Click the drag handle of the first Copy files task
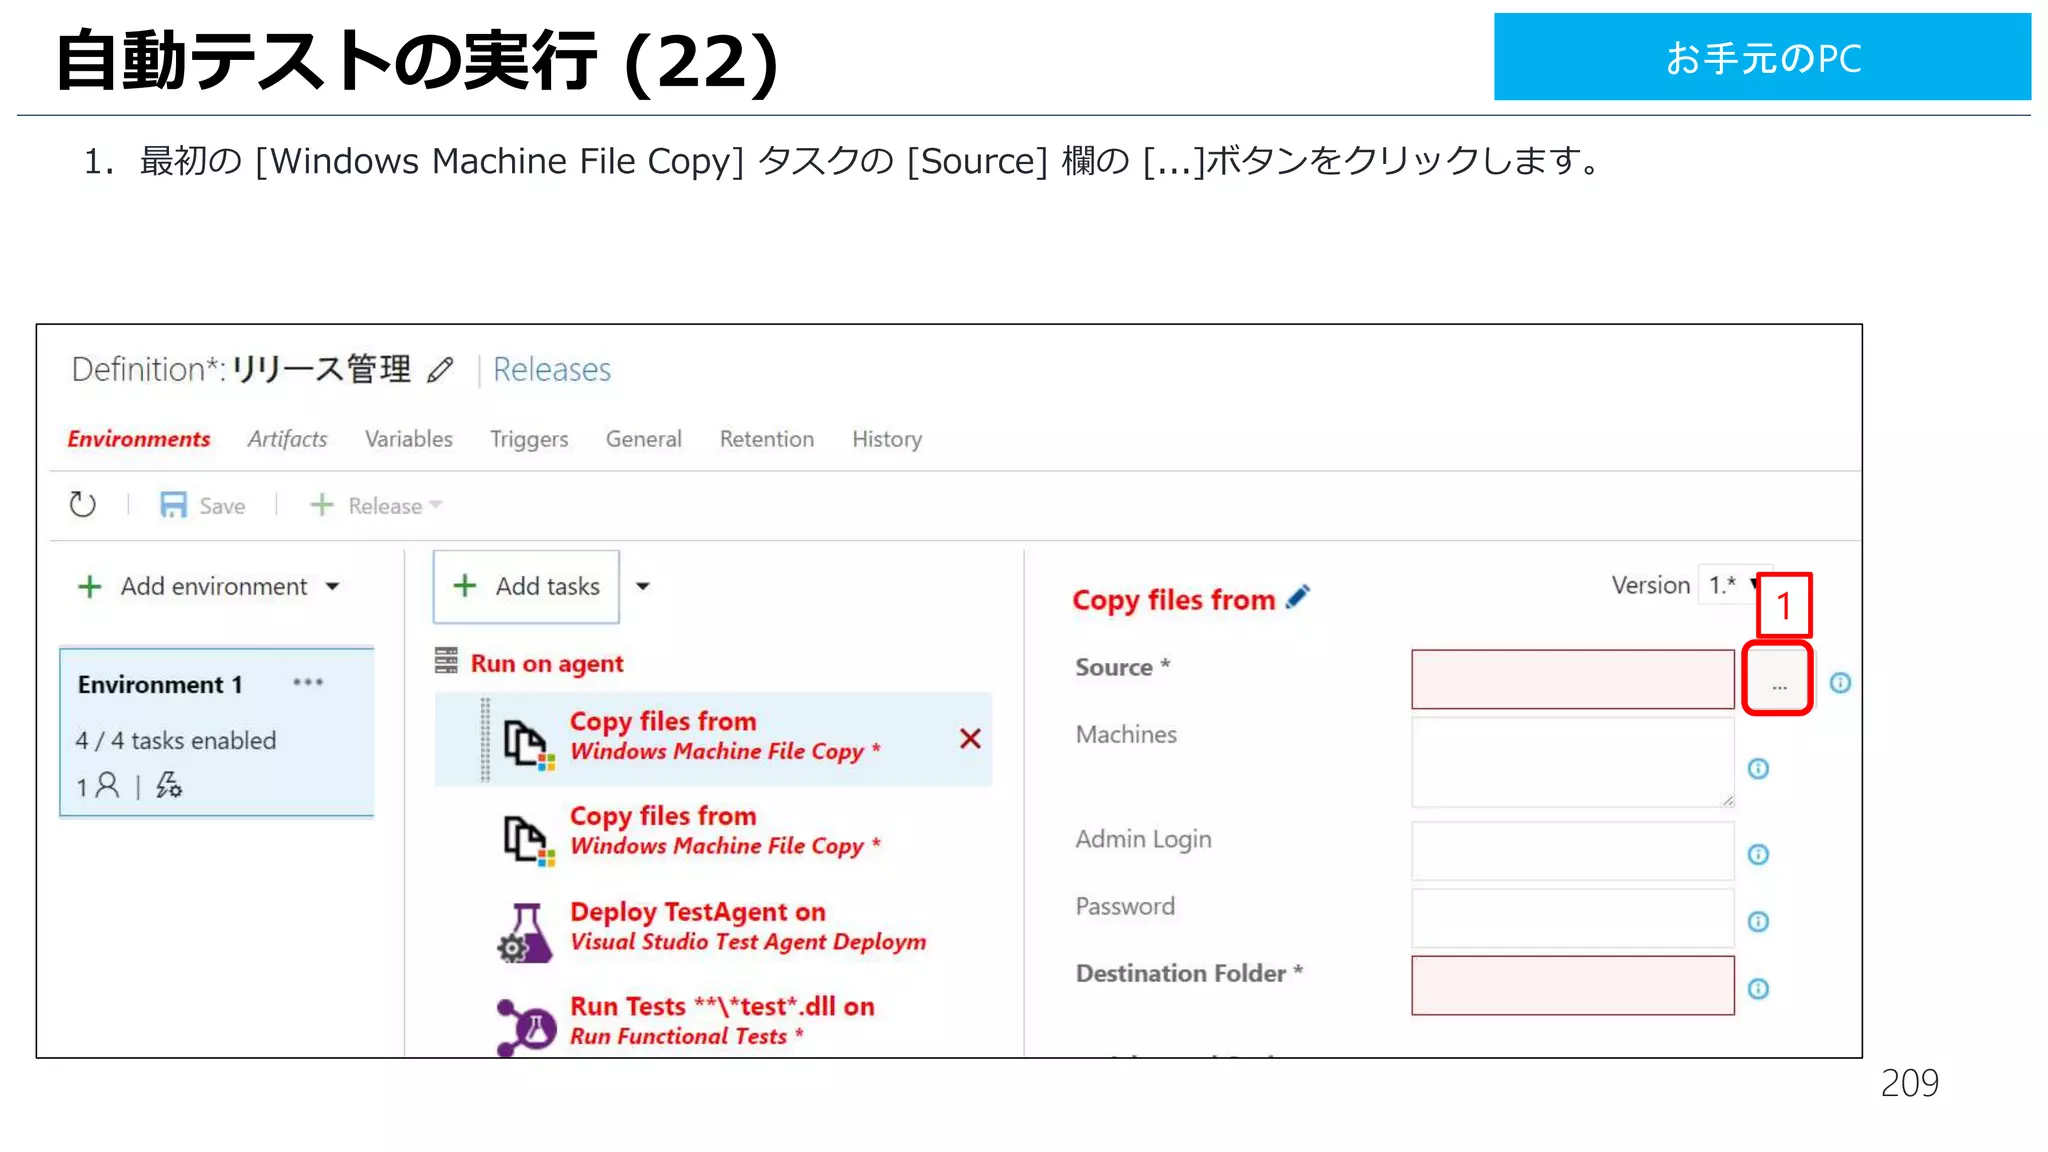The height and width of the screenshot is (1152, 2048). click(486, 739)
